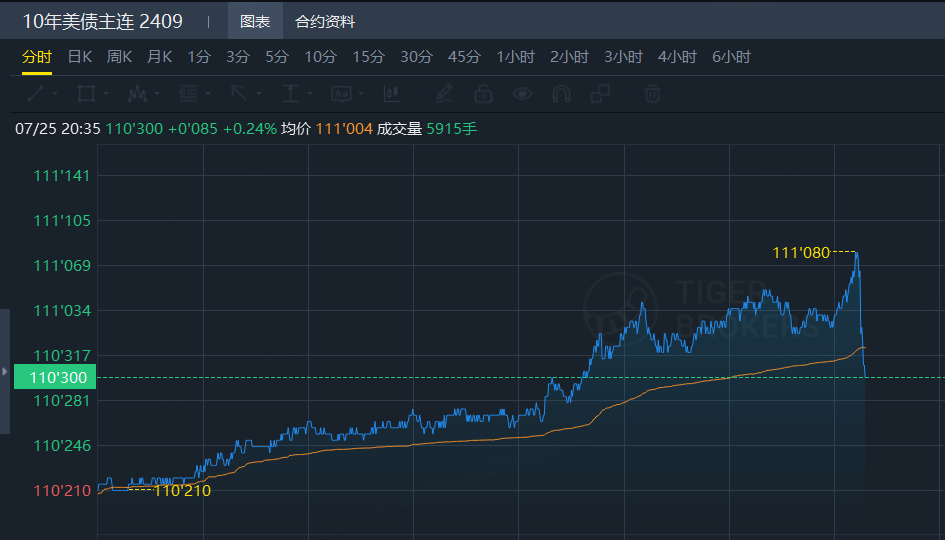Expand the line tool dropdown arrow
Screen dimensions: 945x540
[x=55, y=94]
